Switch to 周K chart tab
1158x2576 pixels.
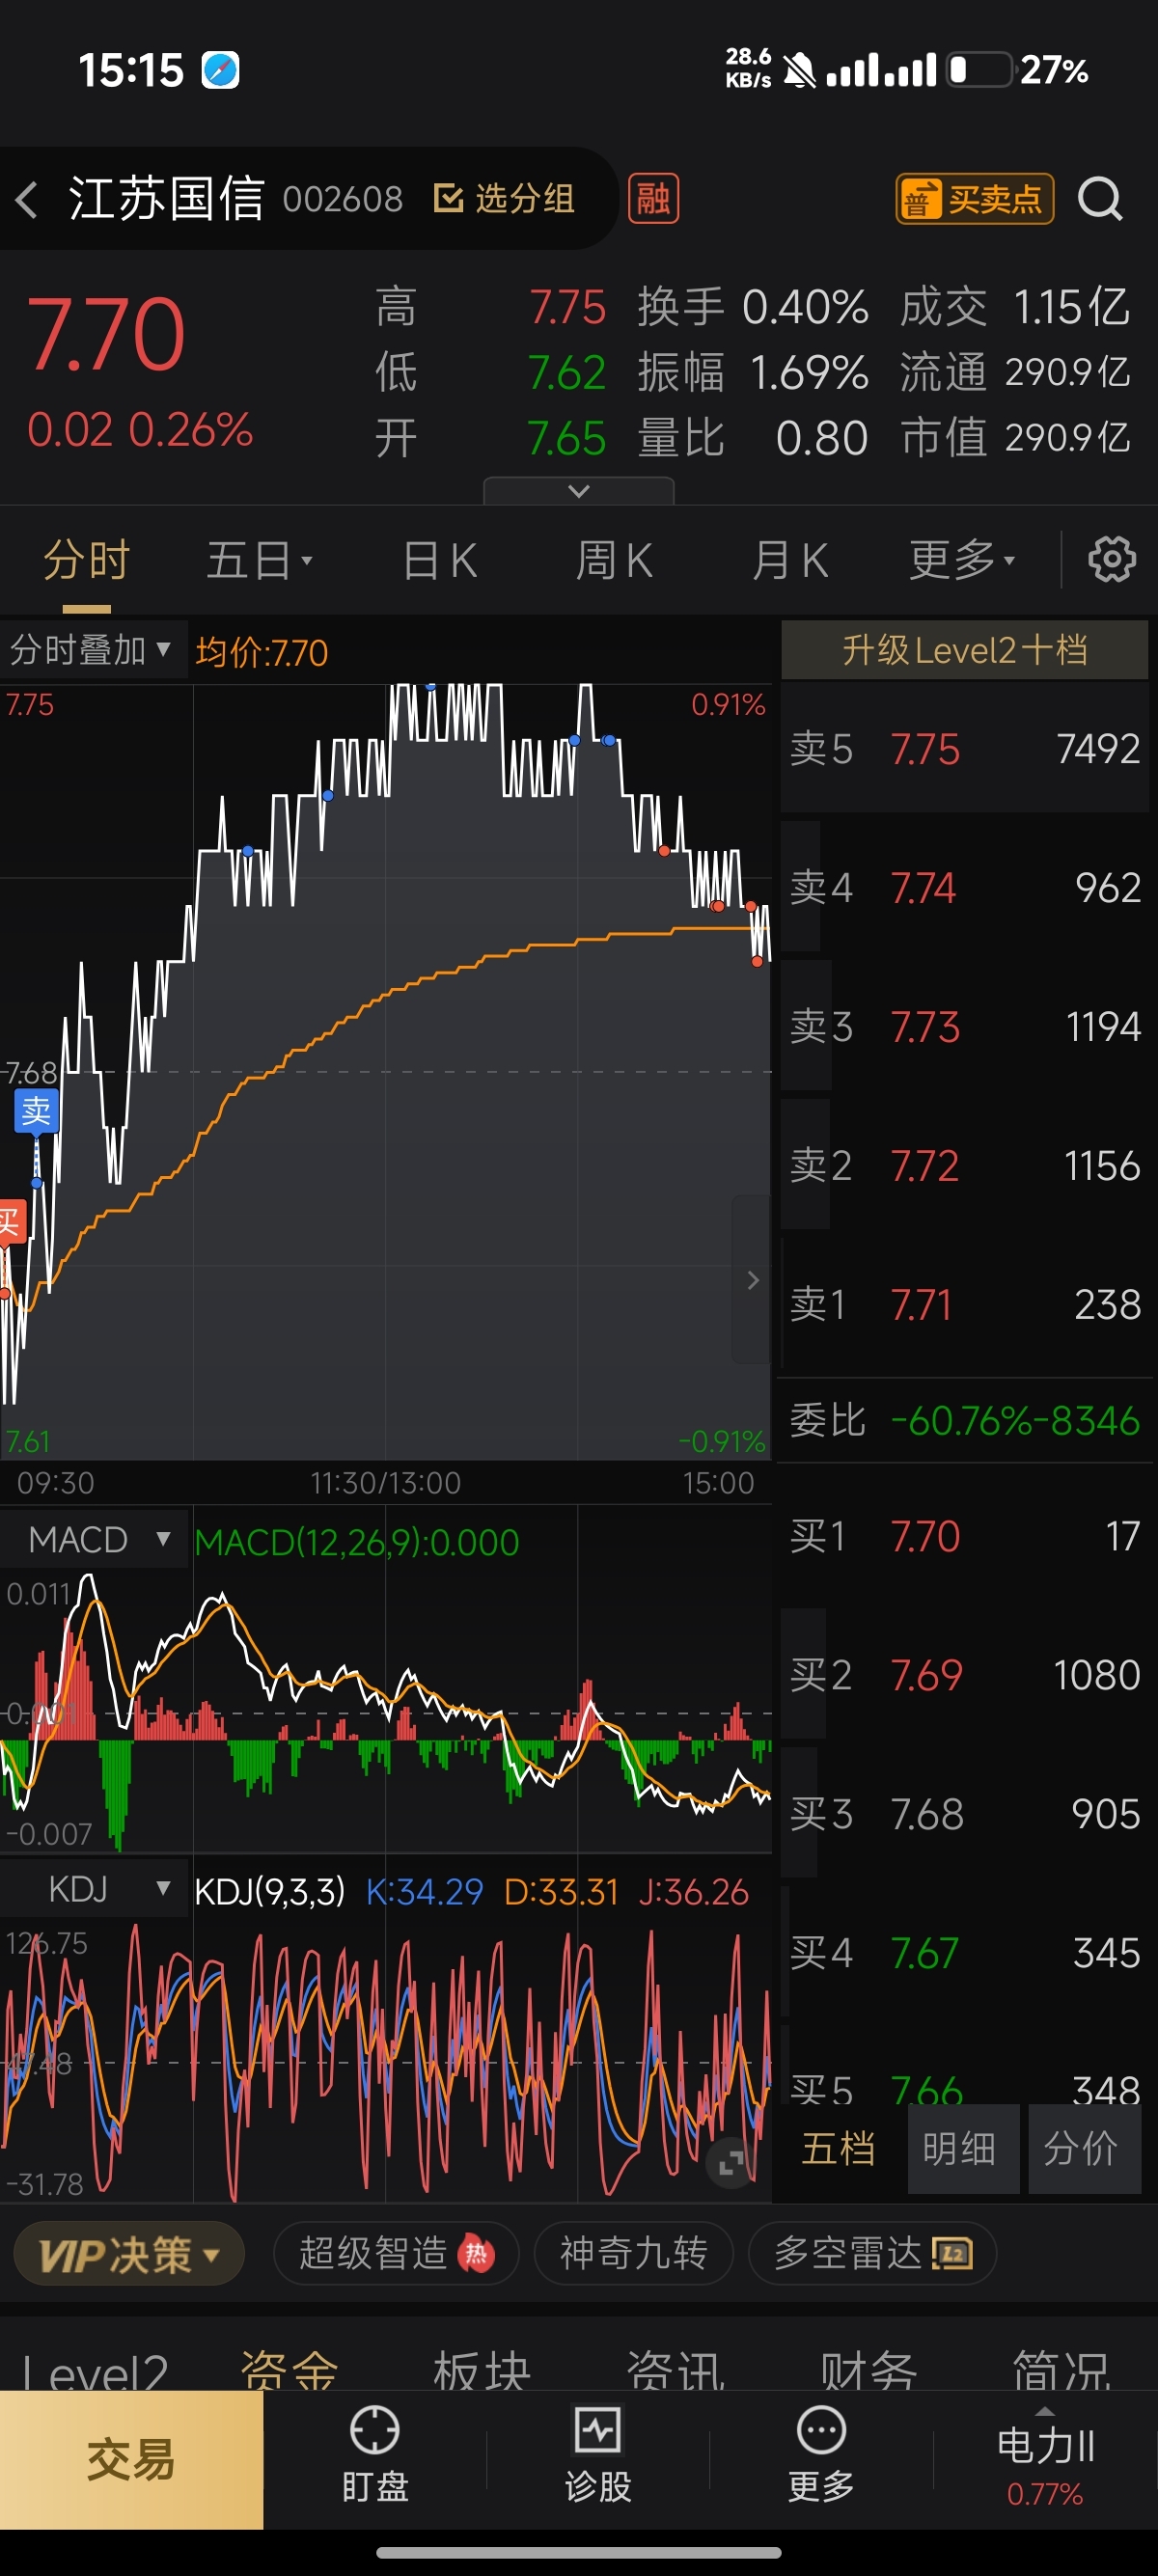tap(614, 560)
